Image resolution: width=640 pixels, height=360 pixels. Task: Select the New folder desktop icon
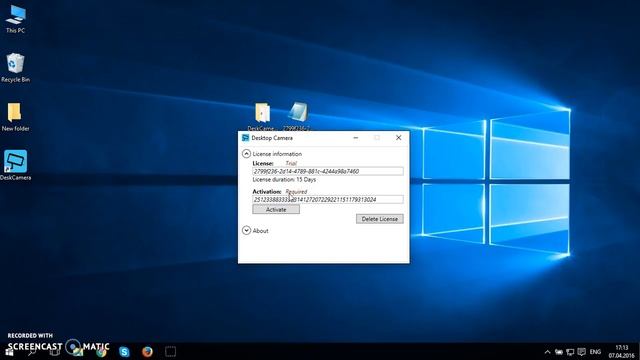click(16, 117)
